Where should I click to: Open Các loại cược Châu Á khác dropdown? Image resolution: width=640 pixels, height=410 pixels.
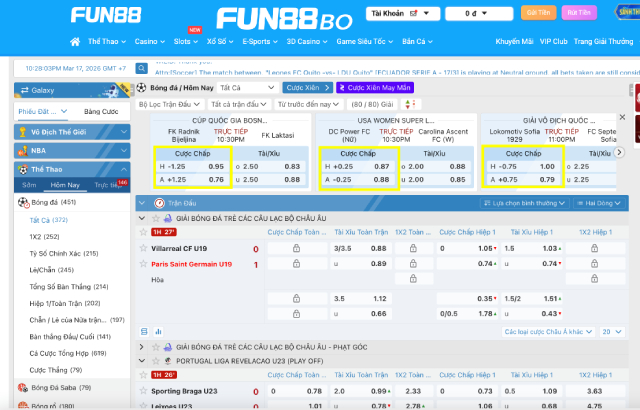pyautogui.click(x=548, y=332)
